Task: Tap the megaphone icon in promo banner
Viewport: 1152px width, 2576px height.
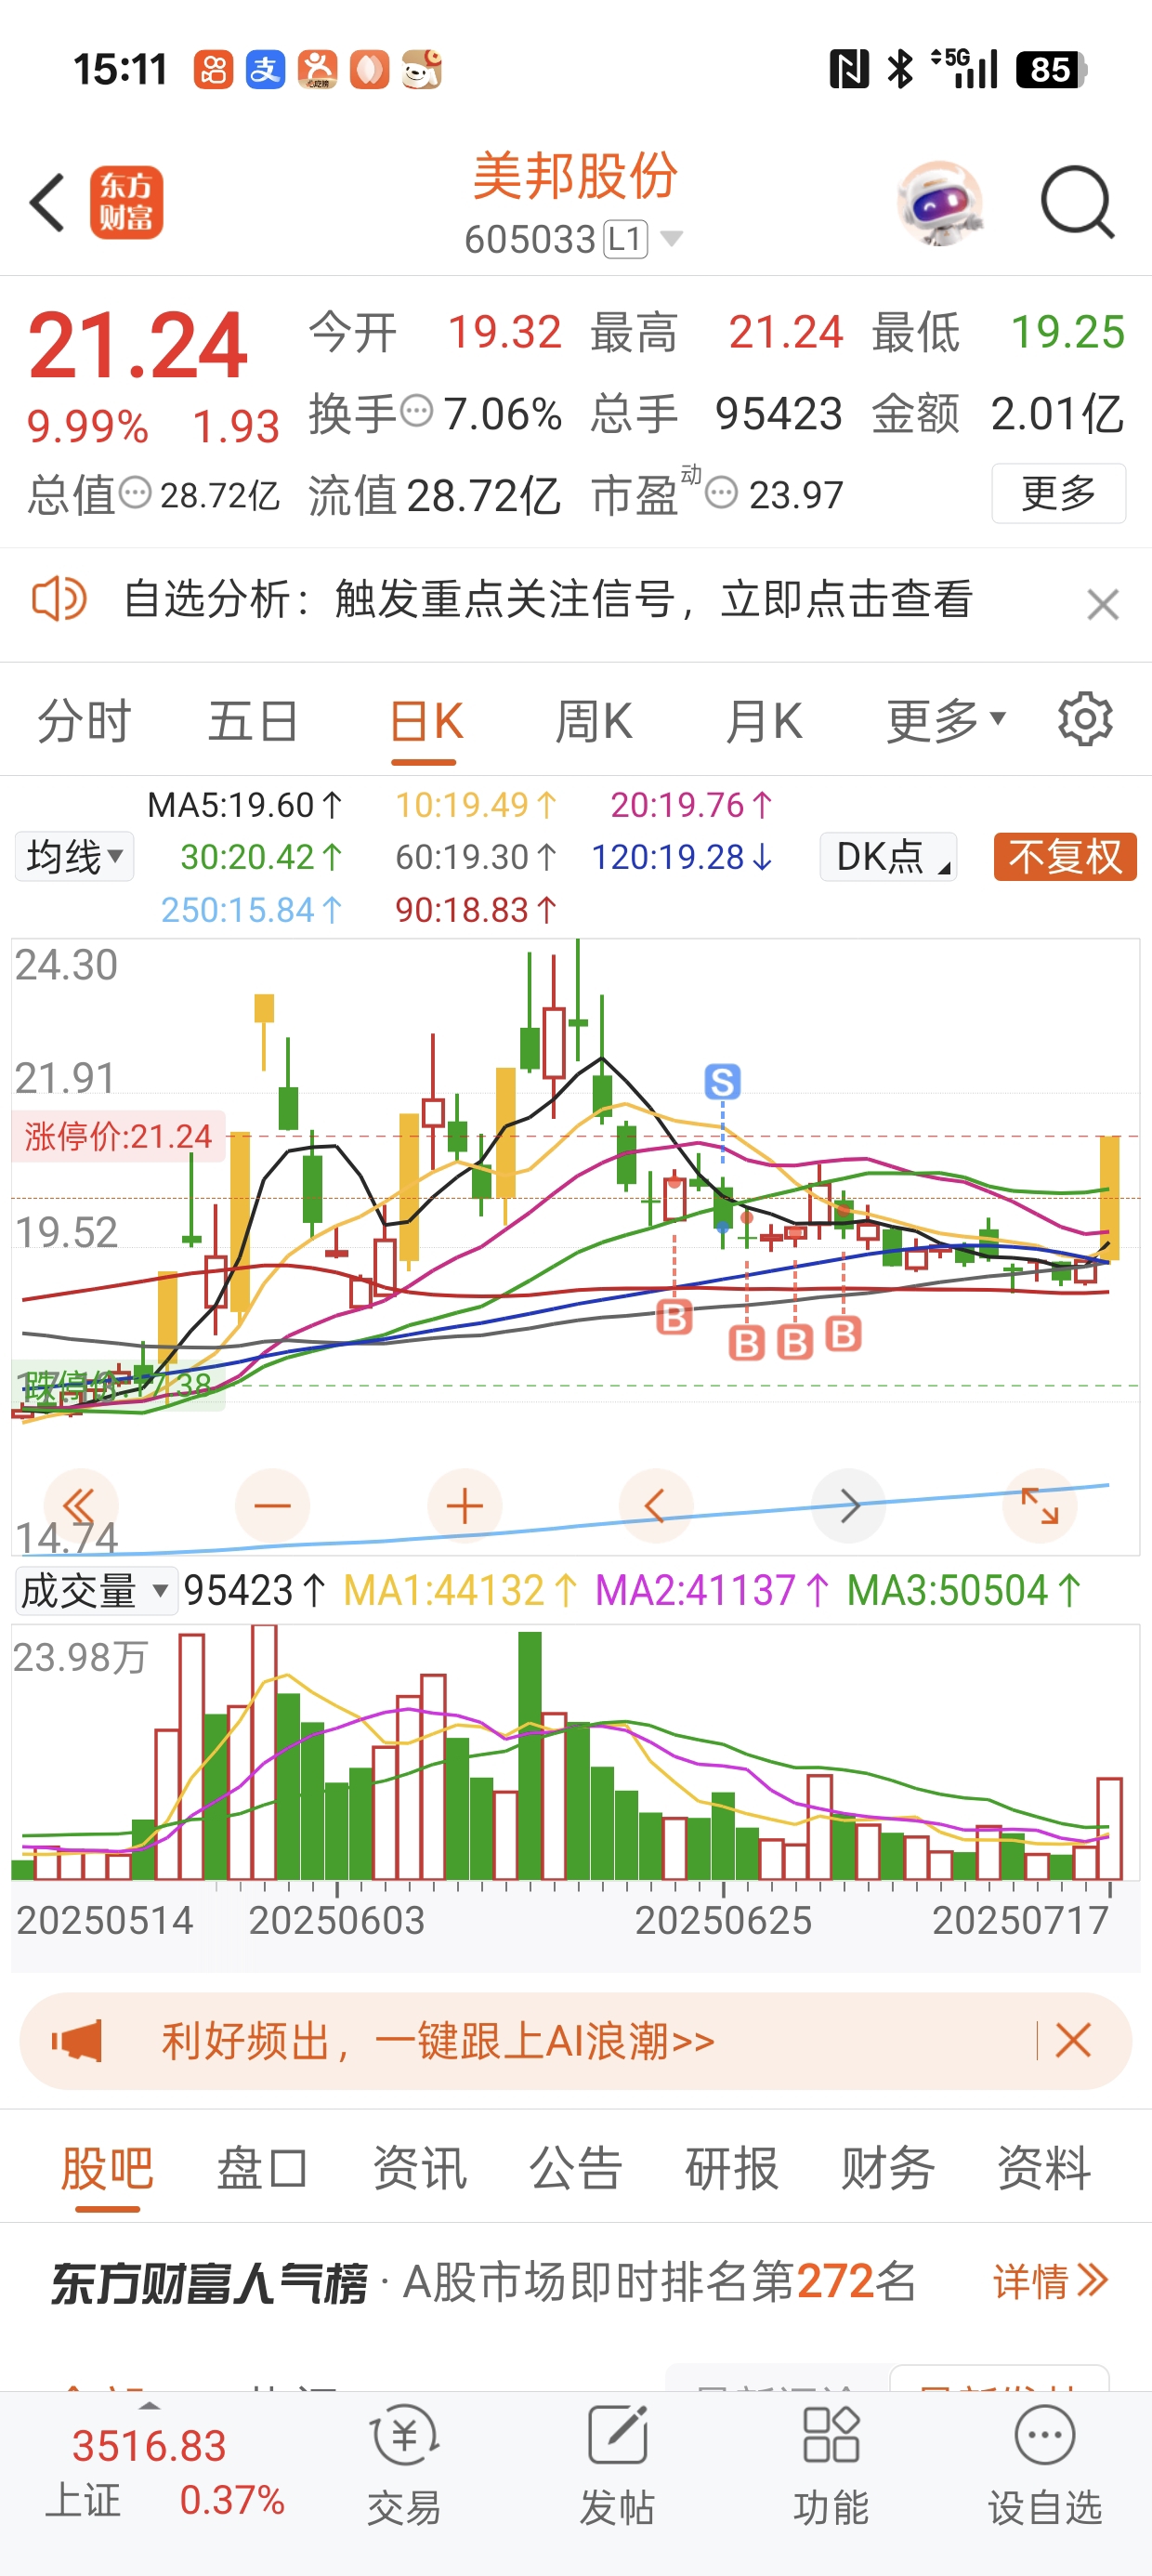Action: pyautogui.click(x=77, y=2041)
